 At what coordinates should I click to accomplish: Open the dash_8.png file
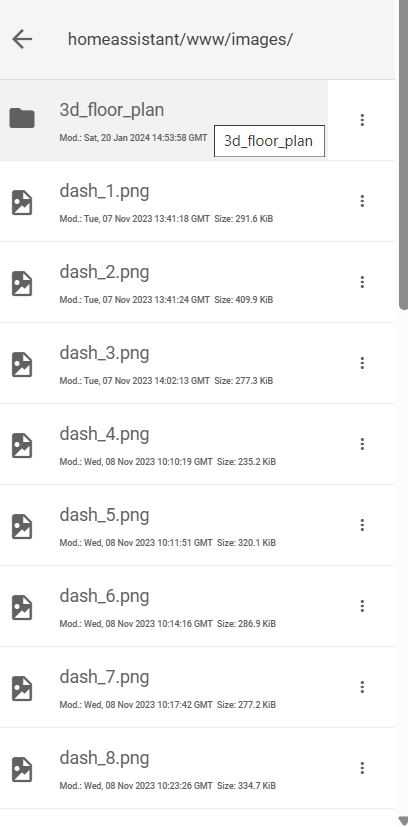pos(197,768)
